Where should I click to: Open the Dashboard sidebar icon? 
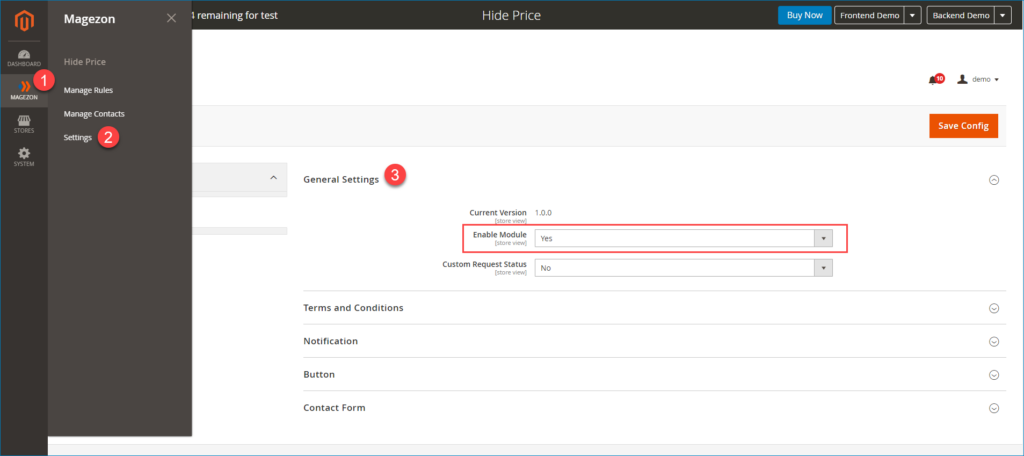pyautogui.click(x=24, y=57)
